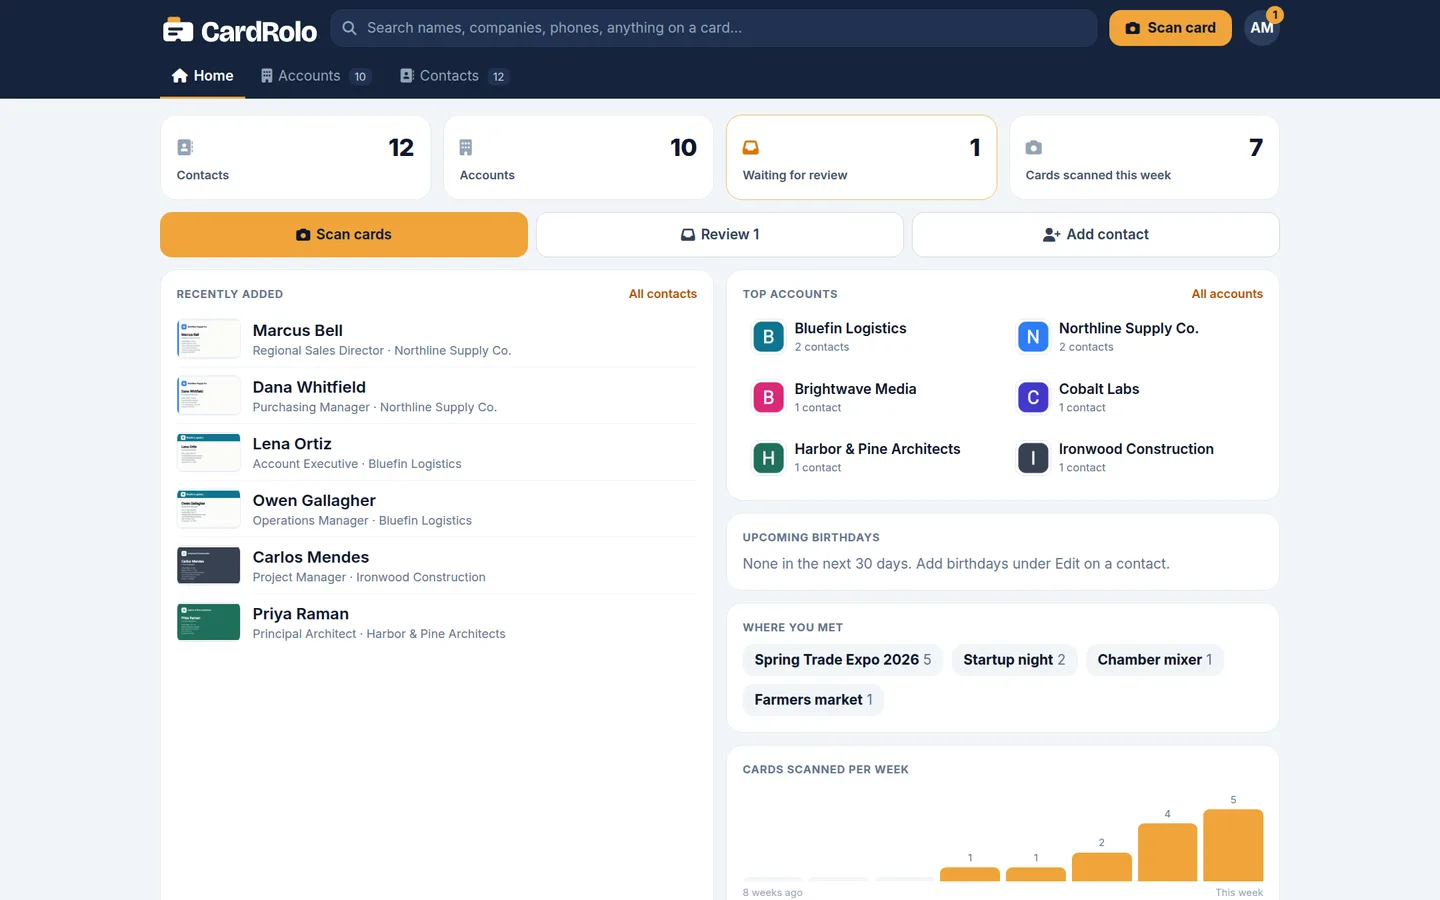Click the Scan card header button
Screen dimensions: 1440x900
tap(1170, 28)
